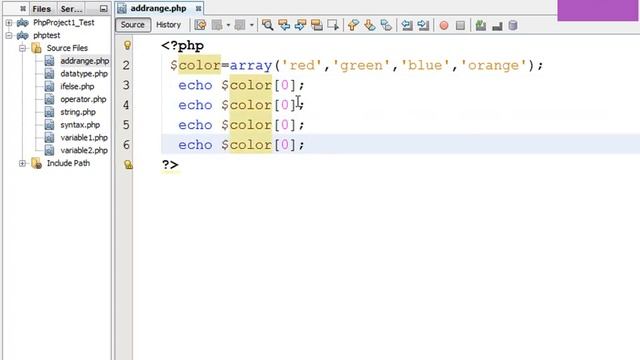Click the 'orange' string in the array
This screenshot has height=360, width=640.
click(x=493, y=65)
